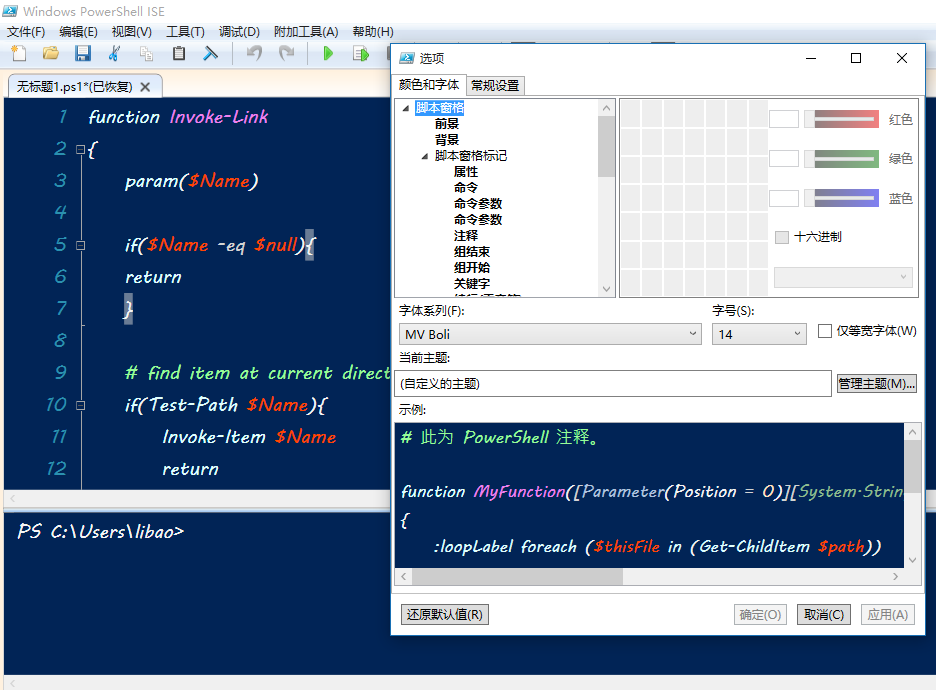Click the Copy toolbar icon
This screenshot has width=936, height=690.
tap(146, 54)
